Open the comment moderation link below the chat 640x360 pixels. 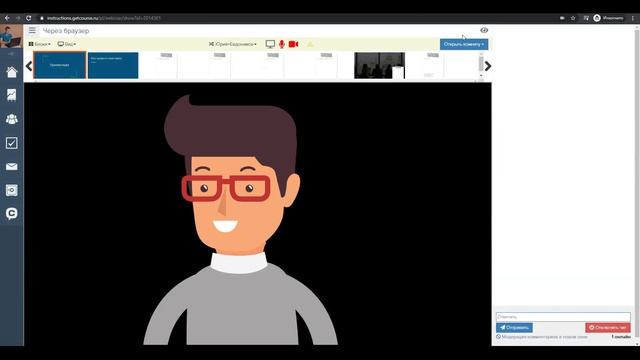tap(542, 337)
